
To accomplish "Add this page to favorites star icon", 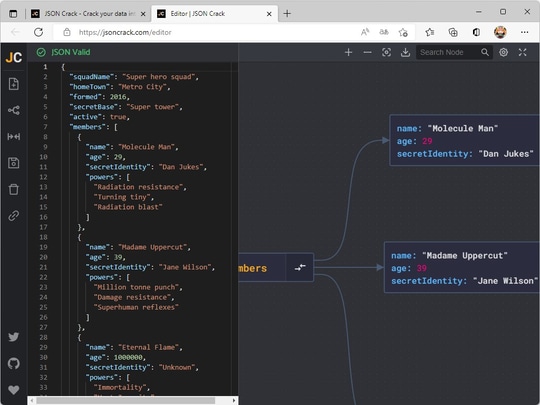I will click(403, 32).
